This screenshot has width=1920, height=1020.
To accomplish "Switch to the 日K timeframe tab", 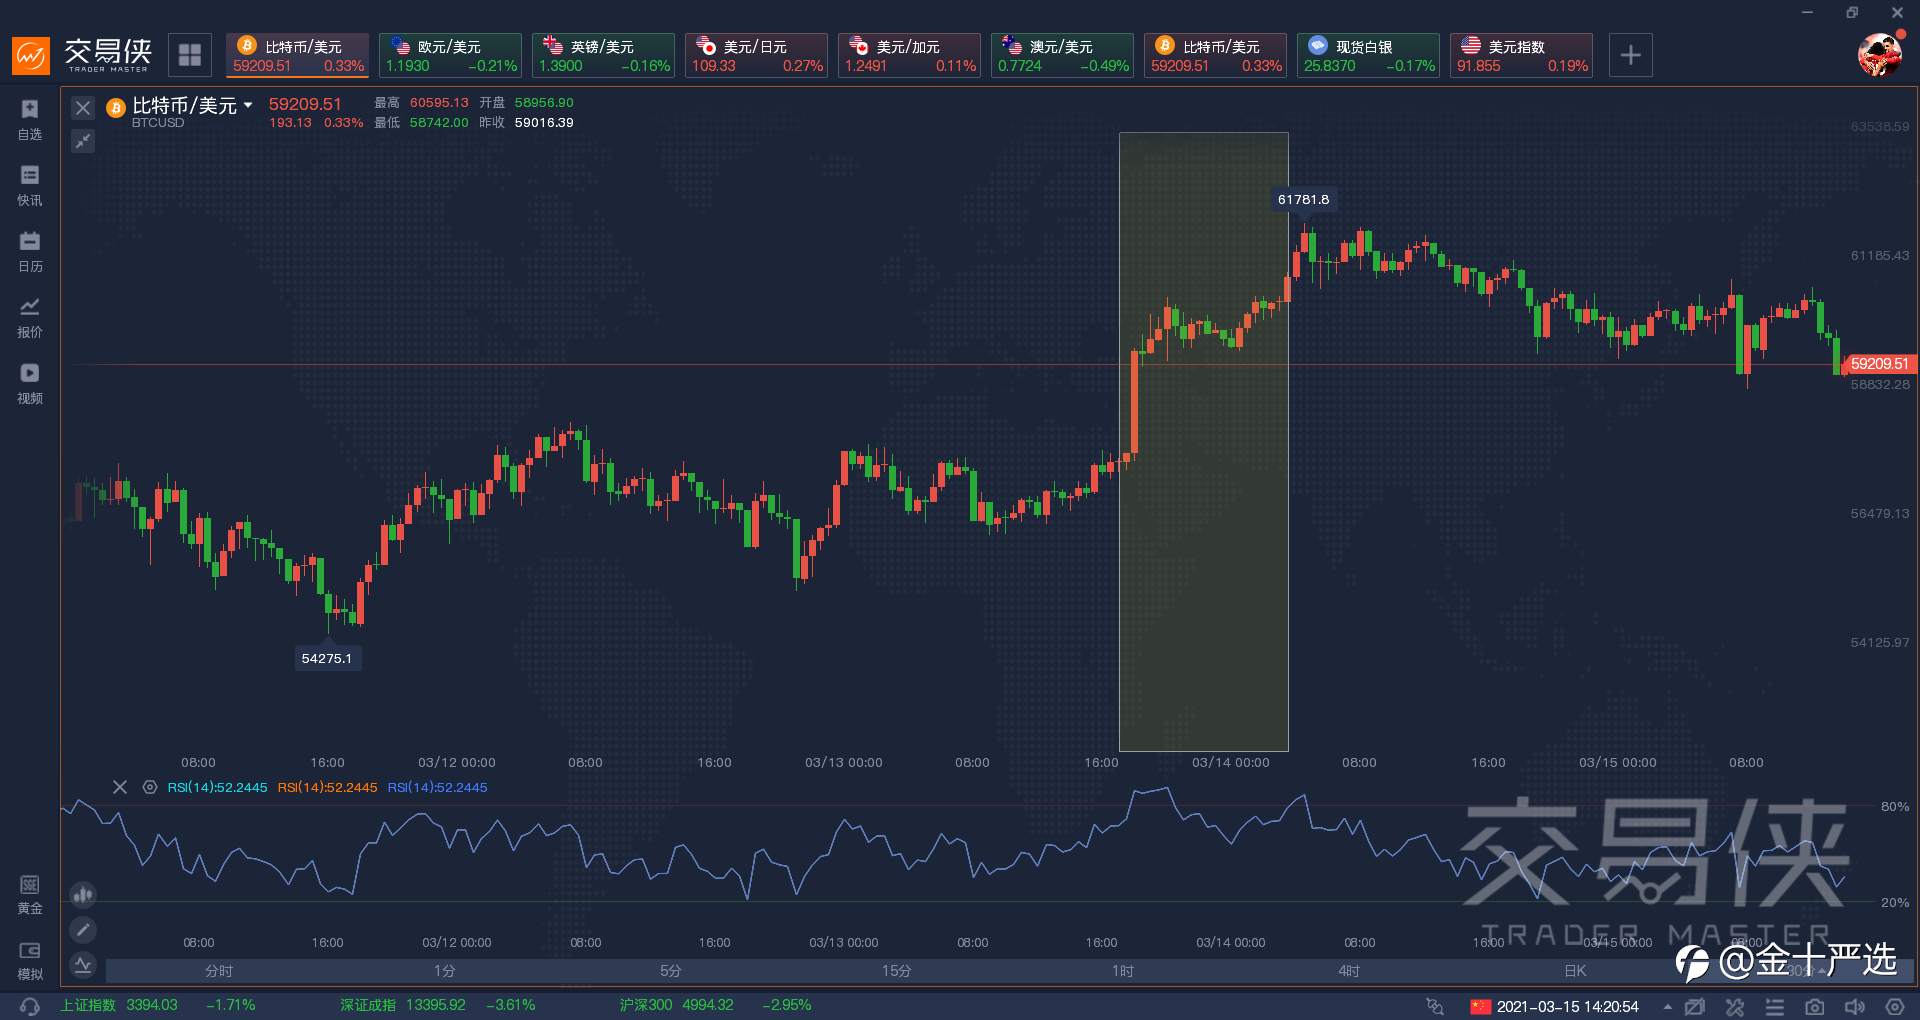I will [1575, 971].
